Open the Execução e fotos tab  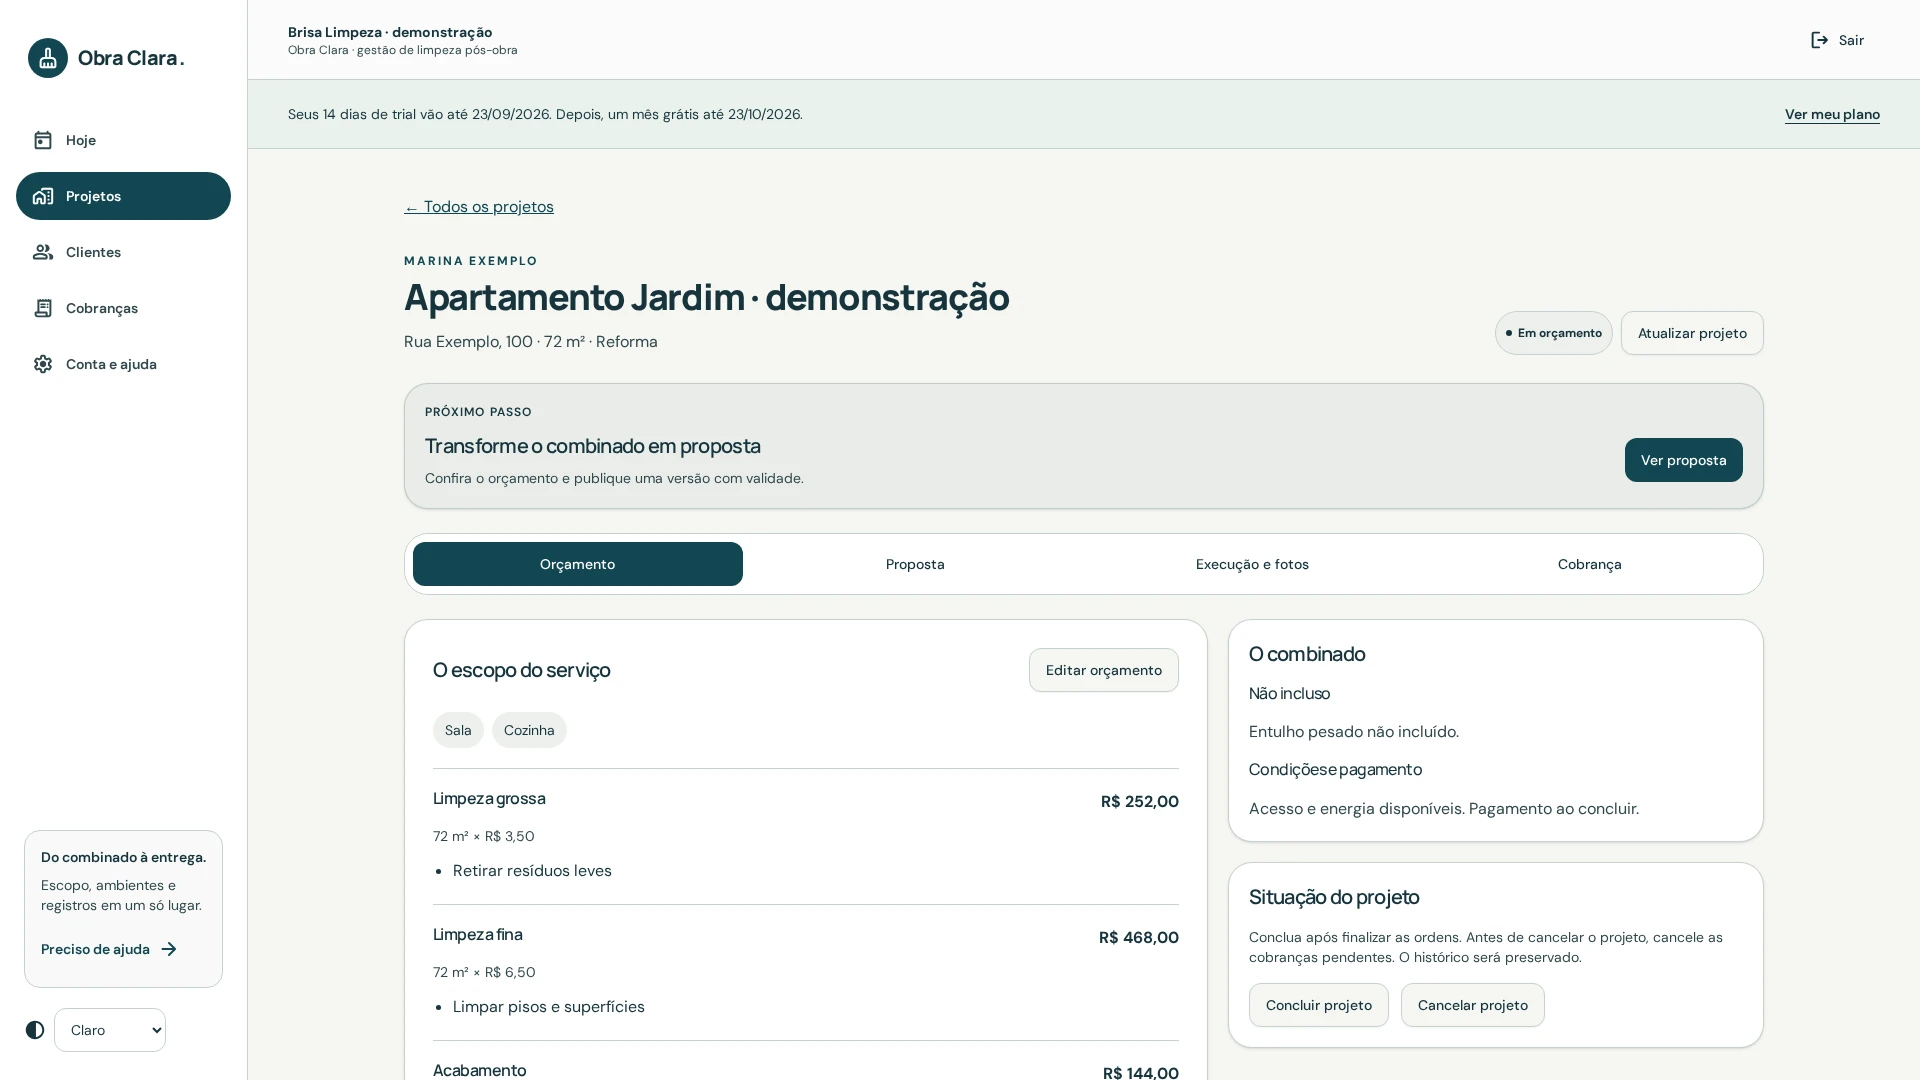coord(1252,564)
